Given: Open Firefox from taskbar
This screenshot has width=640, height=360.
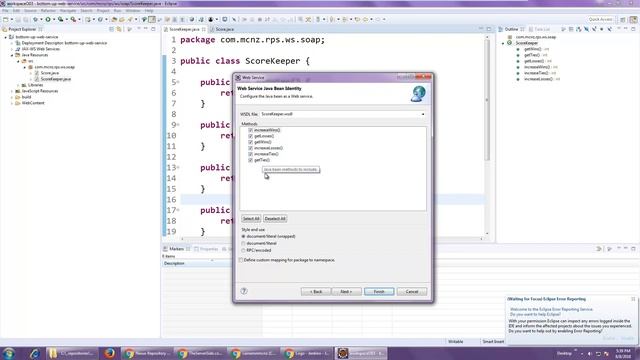Looking at the screenshot, I should tap(109, 353).
